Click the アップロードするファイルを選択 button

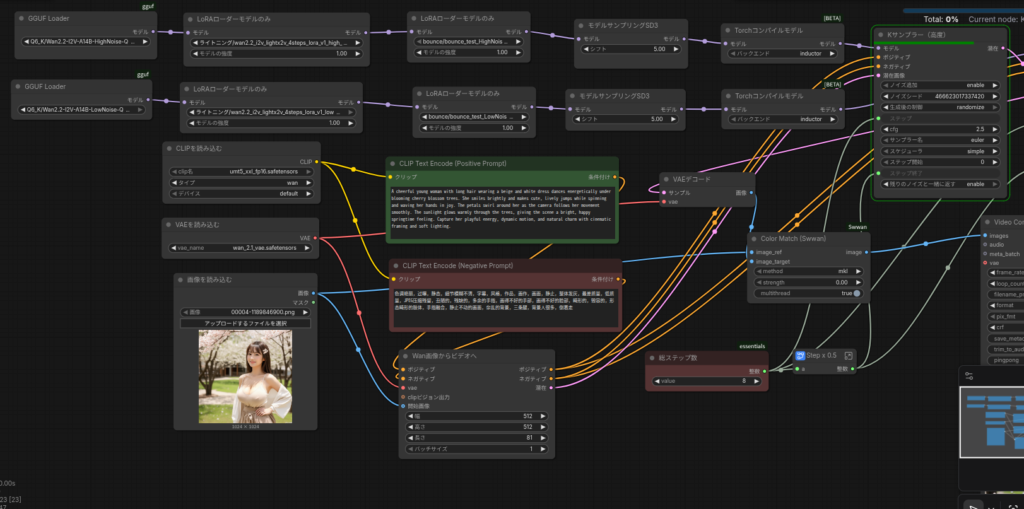(x=246, y=323)
